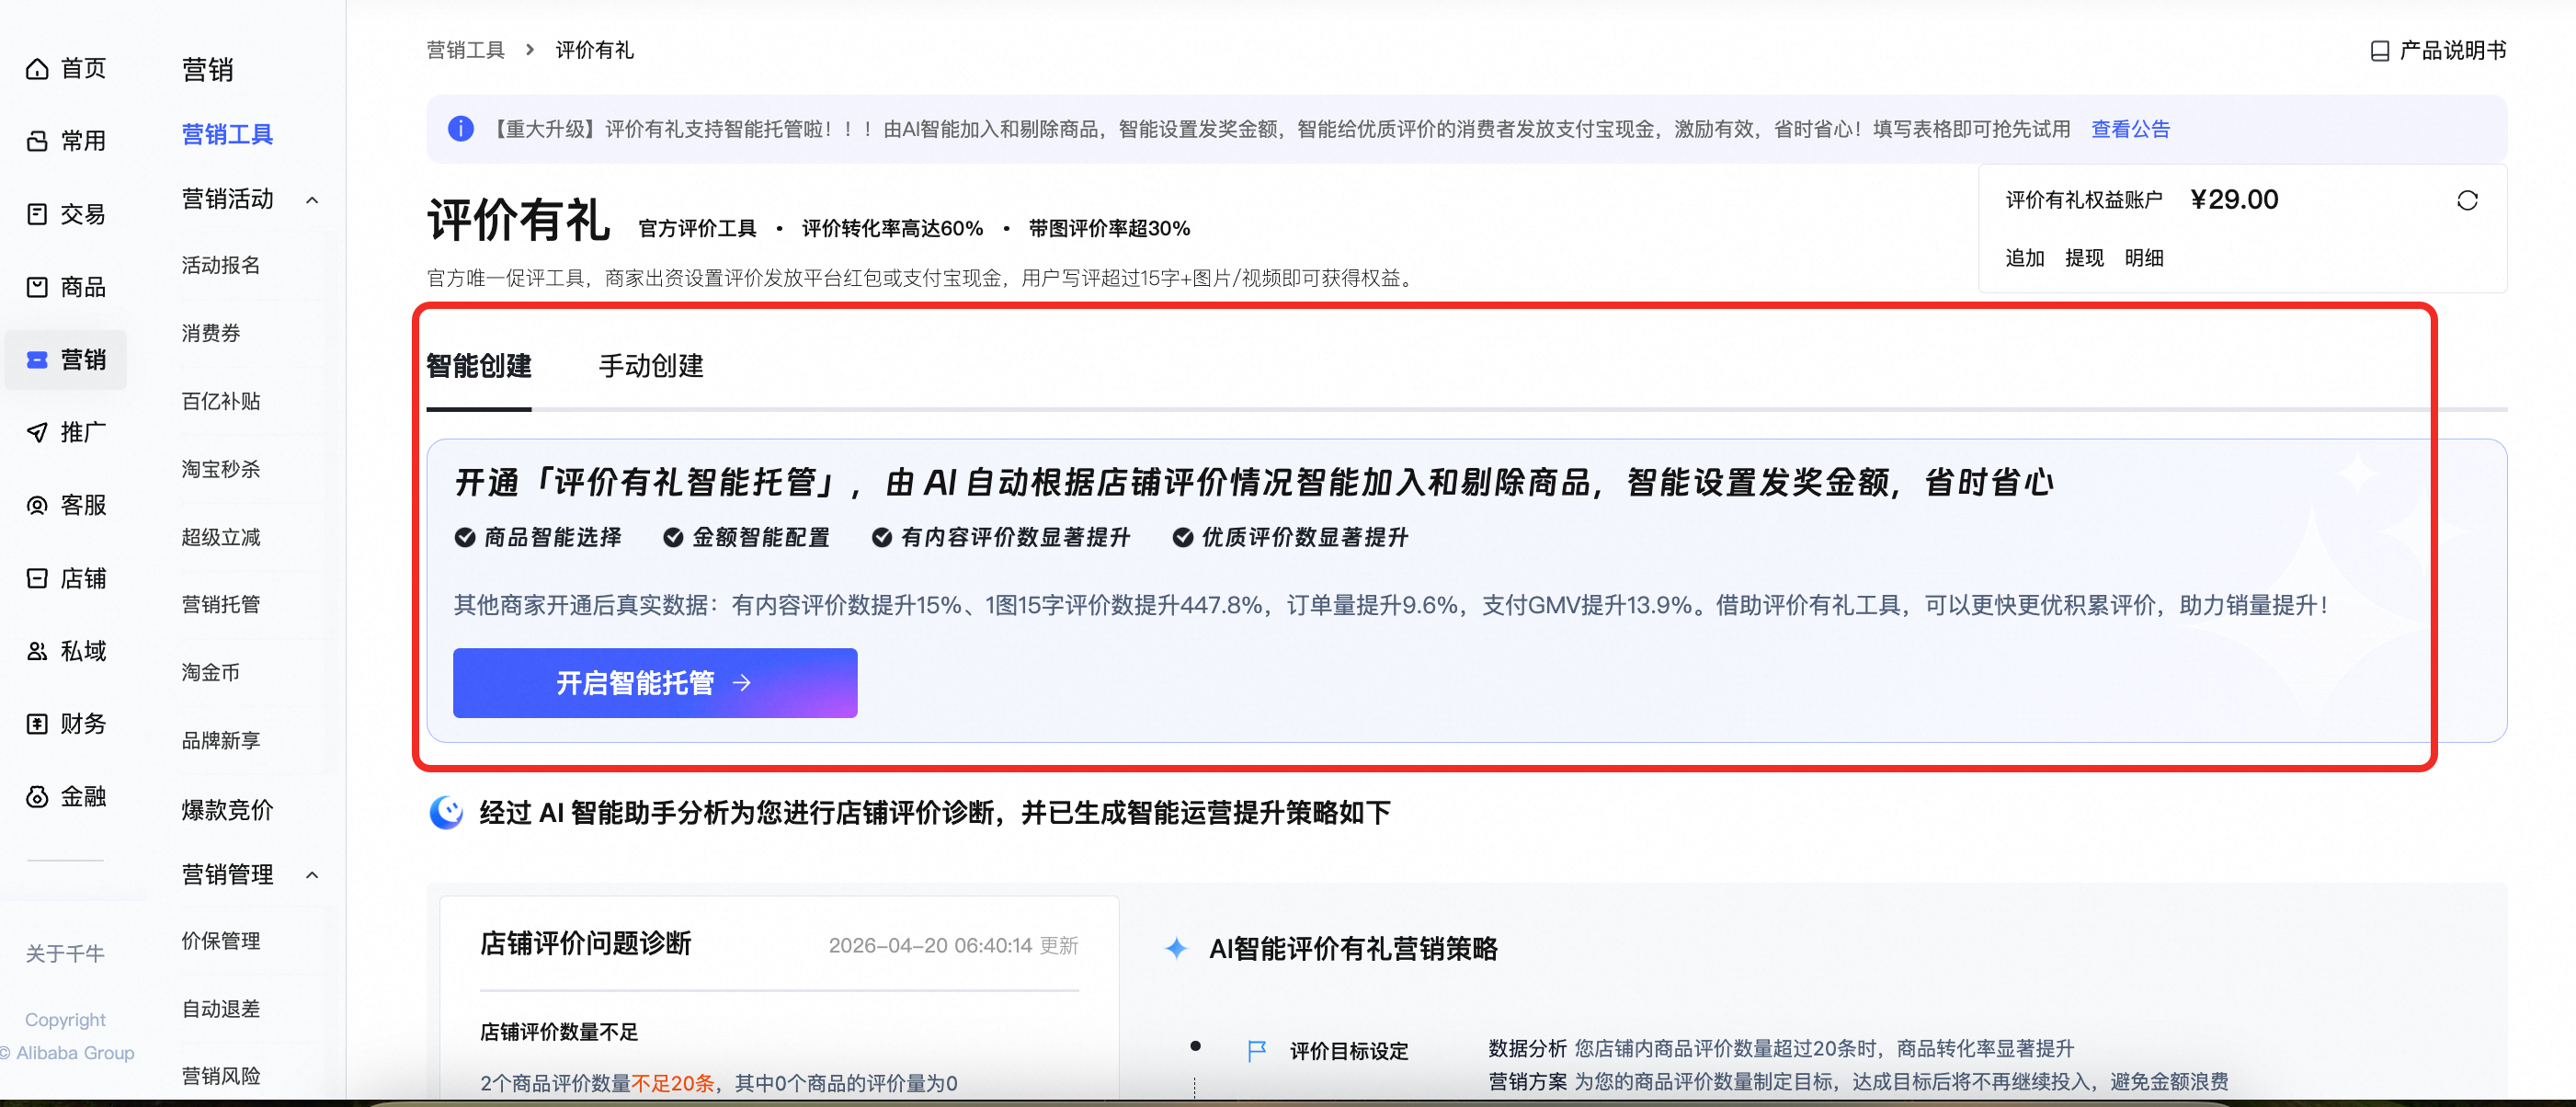Viewport: 2576px width, 1107px height.
Task: Collapse the 营销管理 menu section
Action: click(312, 875)
